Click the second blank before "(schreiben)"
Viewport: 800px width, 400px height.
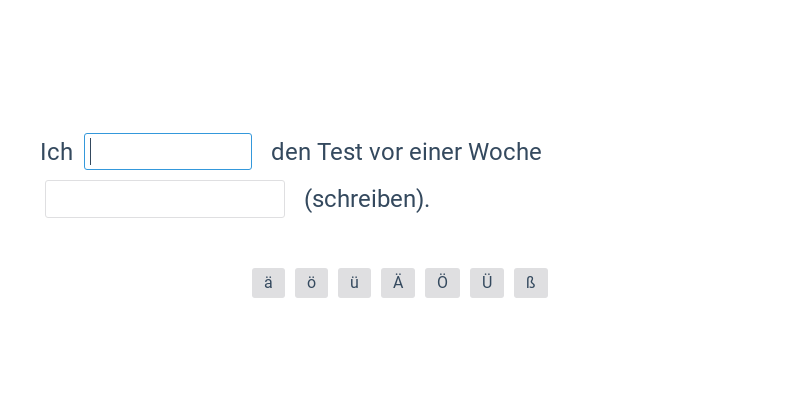coord(165,199)
